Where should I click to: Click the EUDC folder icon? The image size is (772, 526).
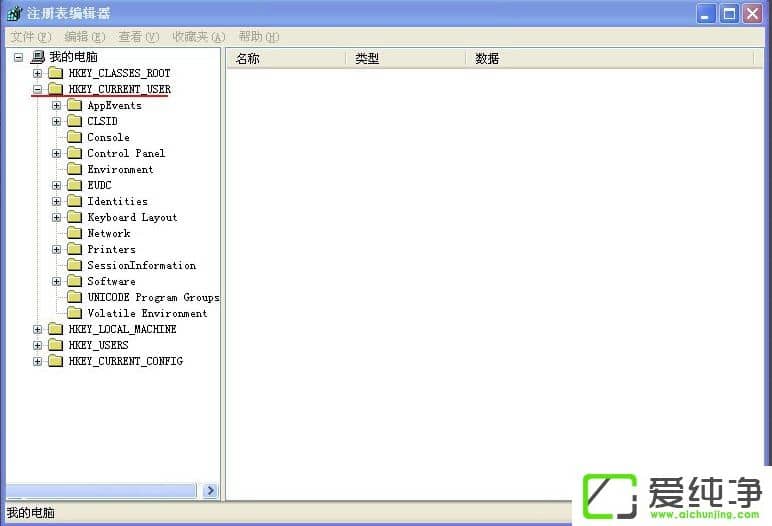tap(74, 185)
